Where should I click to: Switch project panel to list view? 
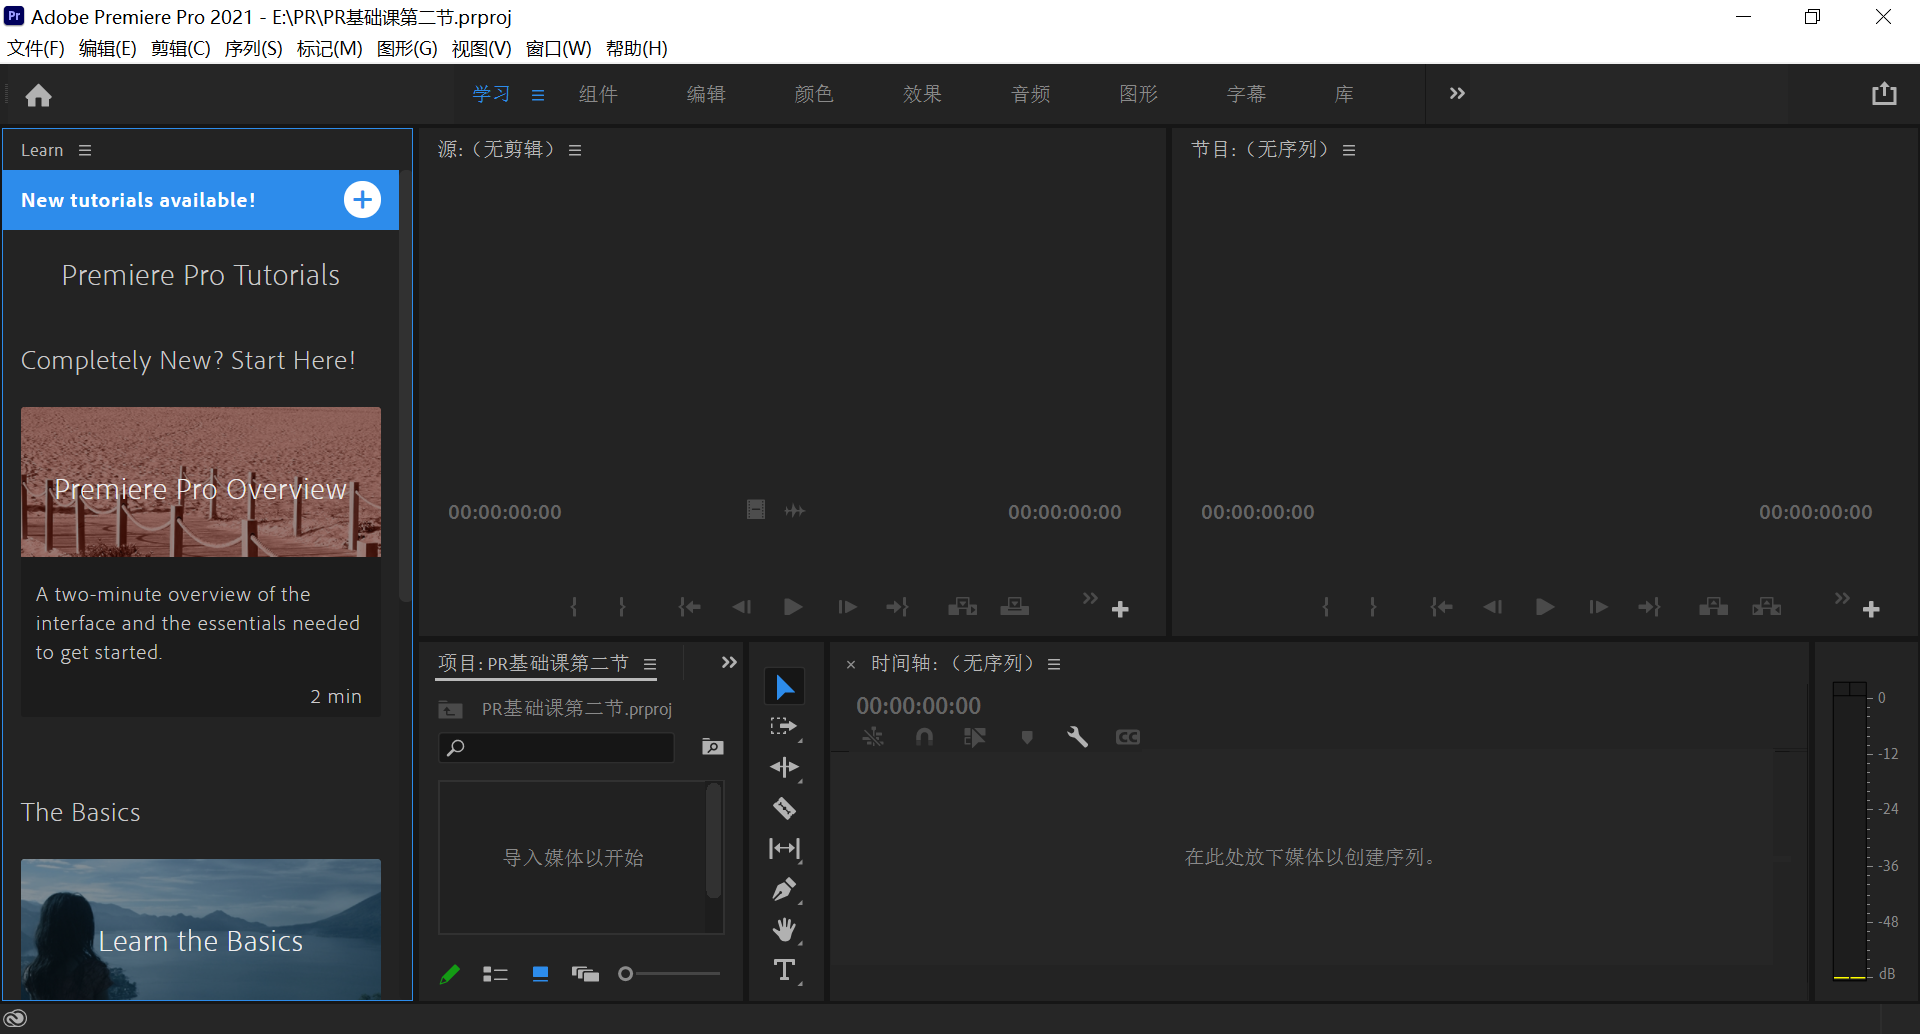[x=495, y=974]
